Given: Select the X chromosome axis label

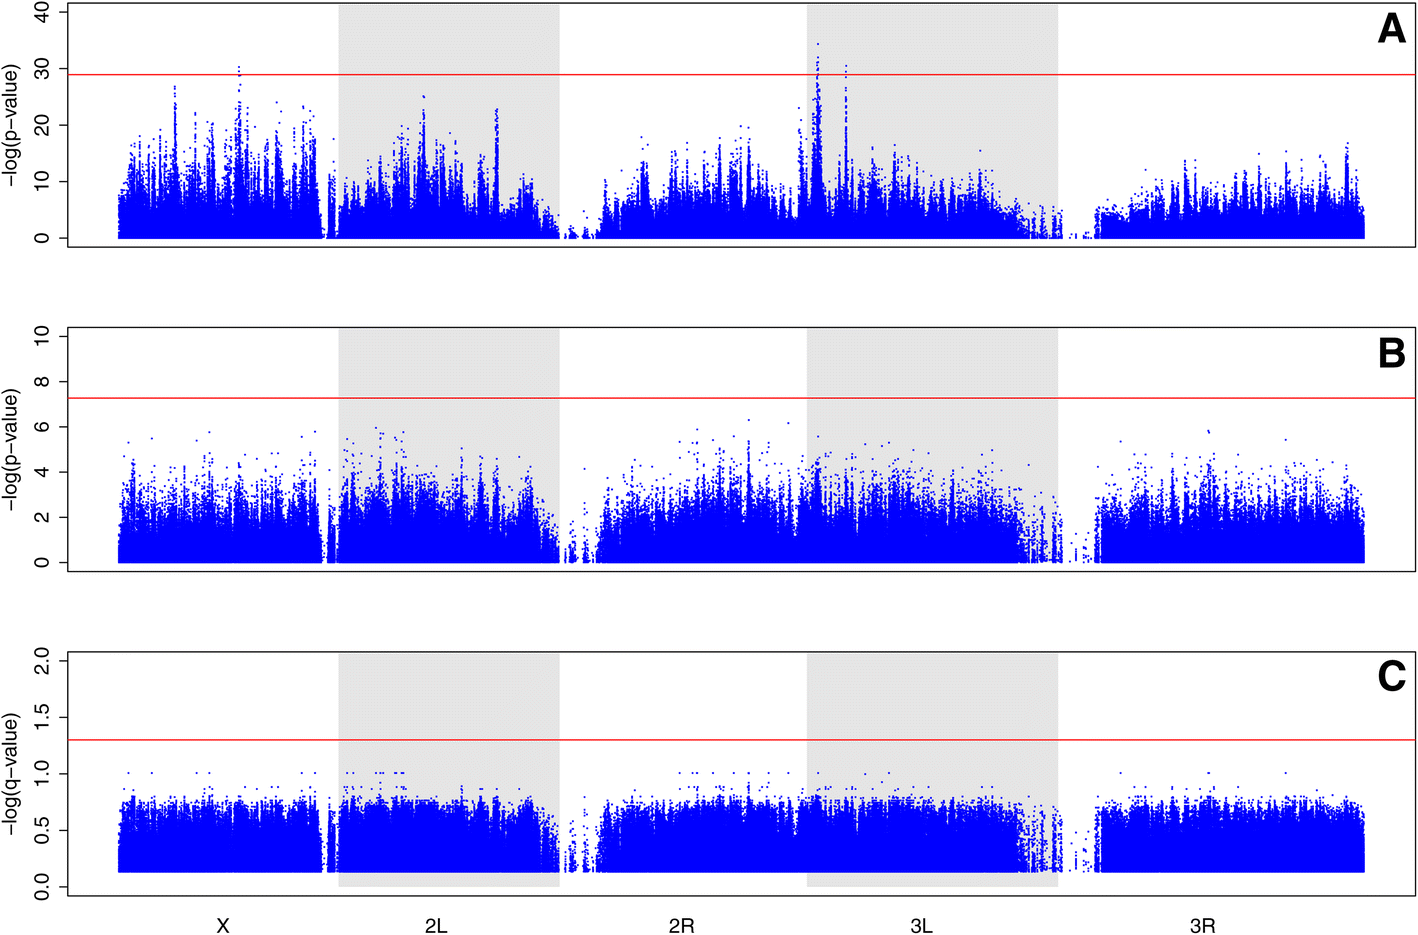Looking at the screenshot, I should (223, 926).
